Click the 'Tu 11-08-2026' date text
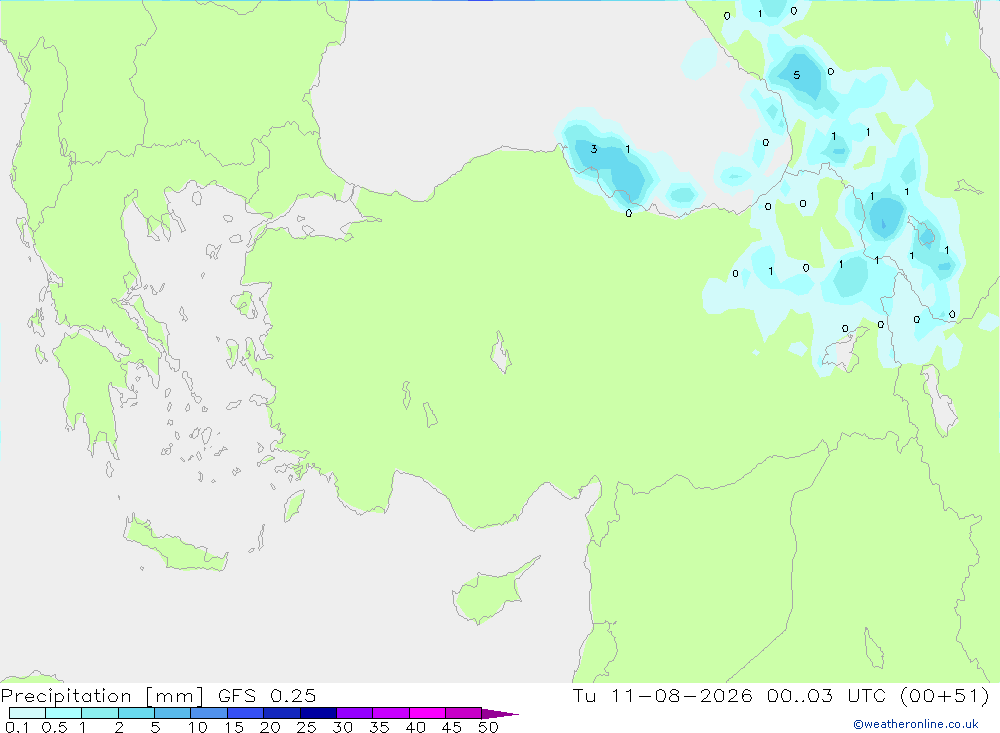This screenshot has height=733, width=1000. pos(663,695)
